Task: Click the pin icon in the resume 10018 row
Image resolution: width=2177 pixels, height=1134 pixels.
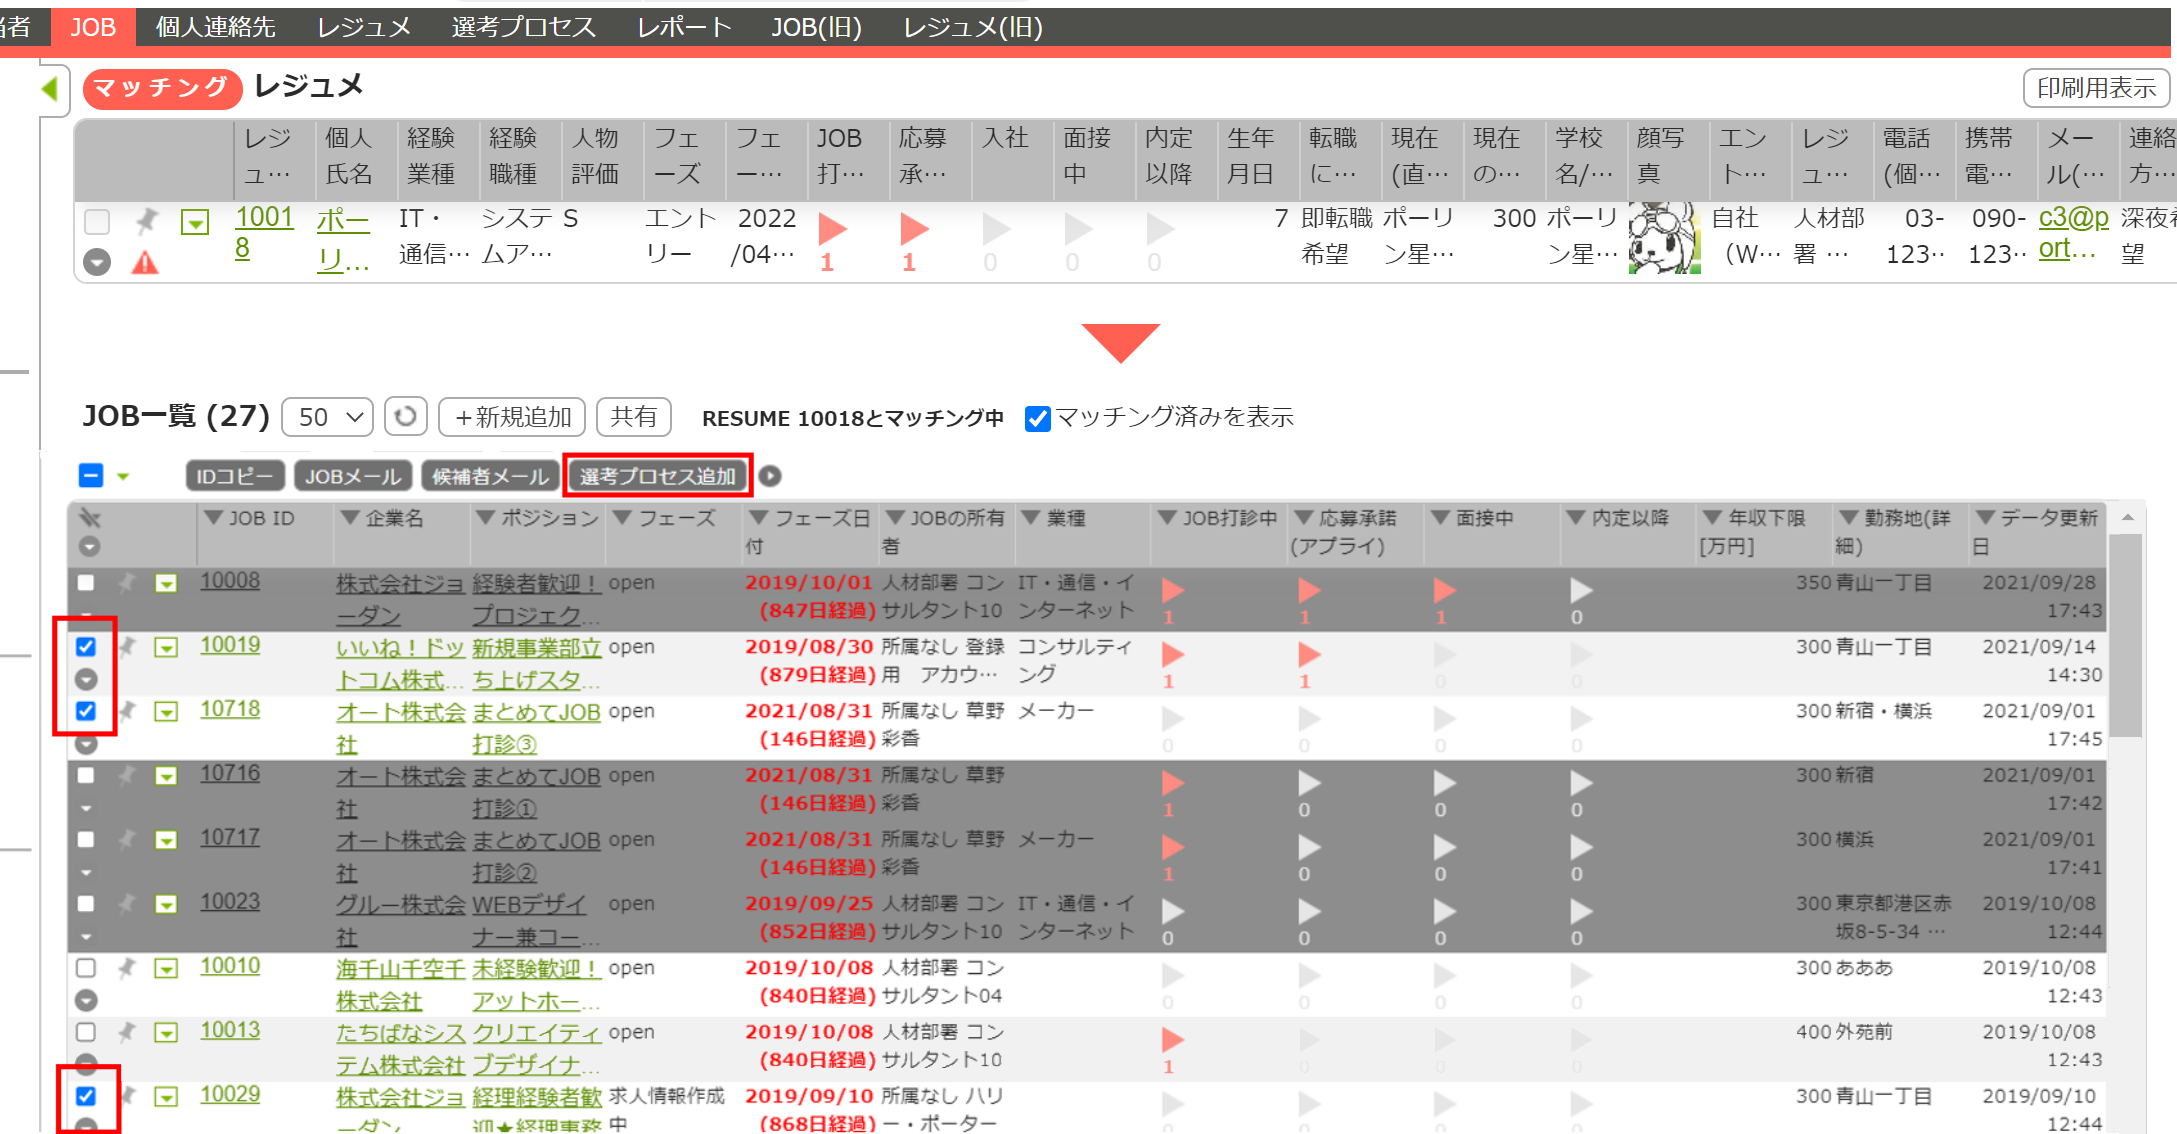Action: pyautogui.click(x=147, y=220)
